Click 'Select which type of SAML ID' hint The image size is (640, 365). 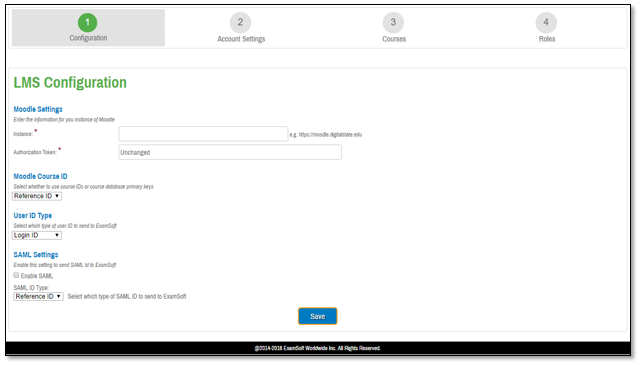point(127,296)
